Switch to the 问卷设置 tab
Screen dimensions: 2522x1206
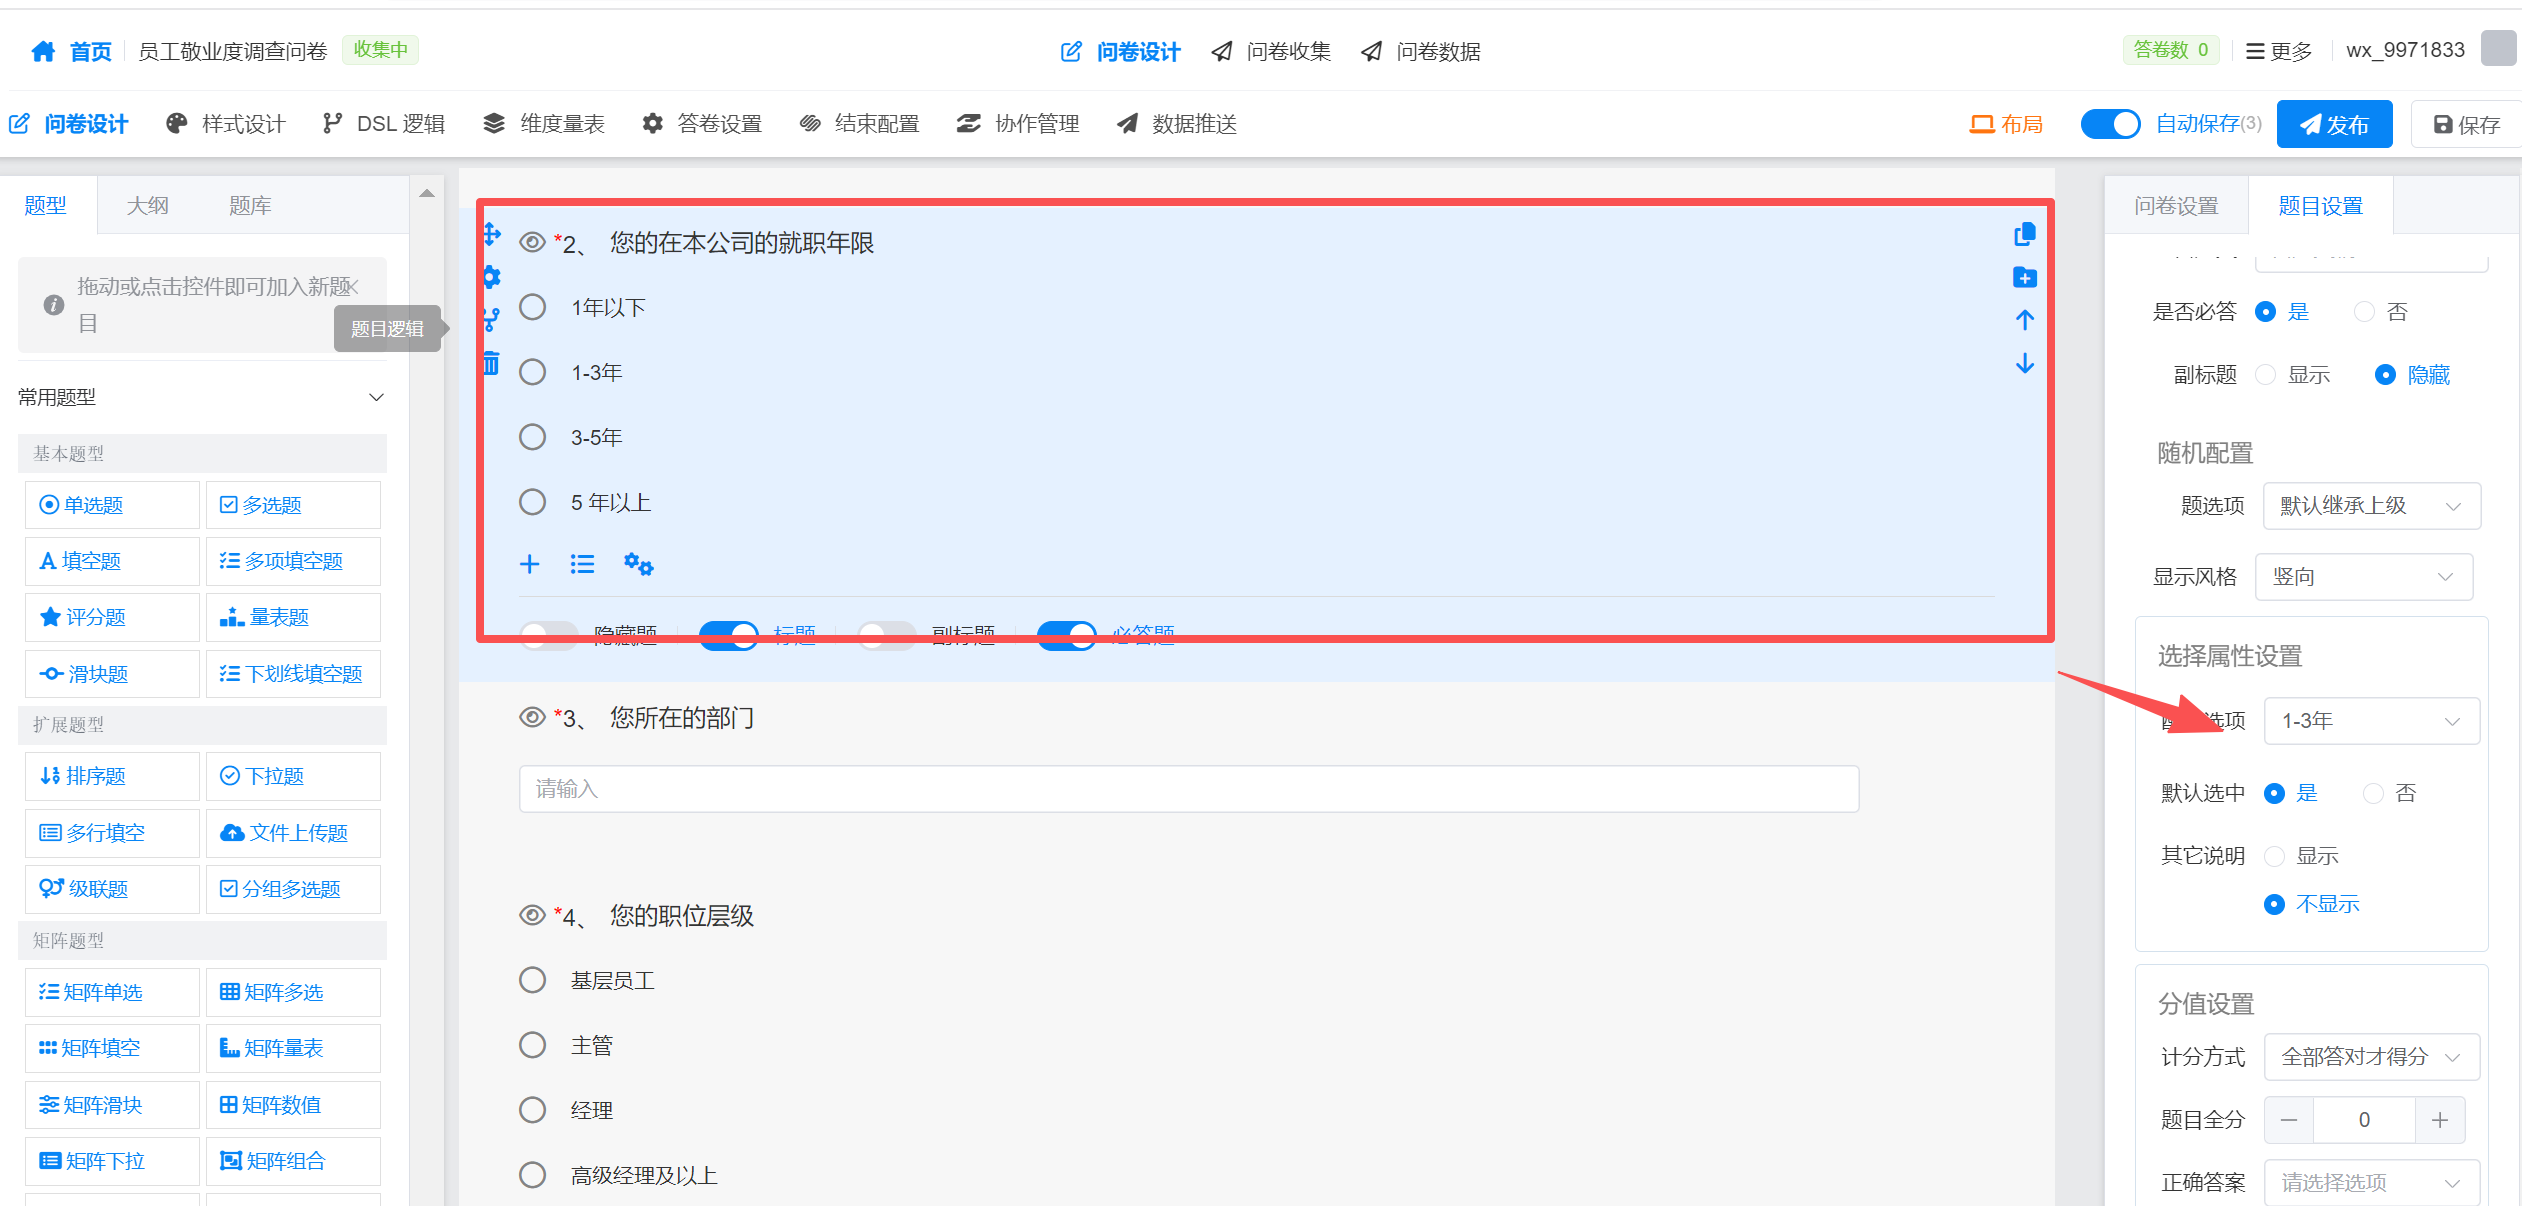[2176, 206]
